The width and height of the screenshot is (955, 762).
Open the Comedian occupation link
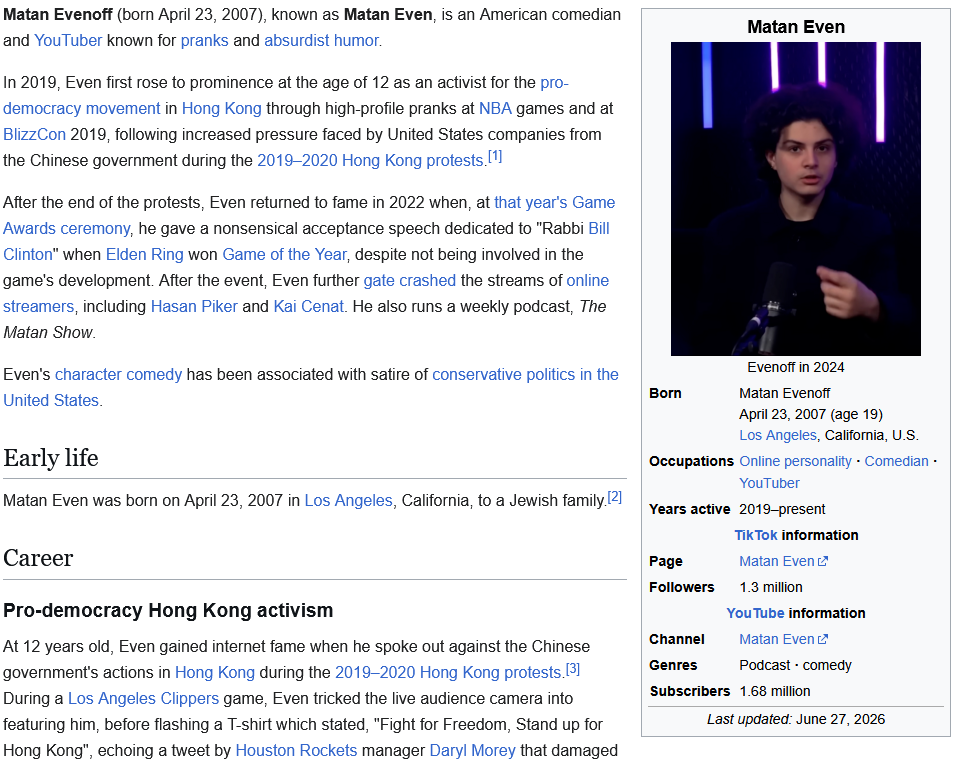click(x=897, y=462)
